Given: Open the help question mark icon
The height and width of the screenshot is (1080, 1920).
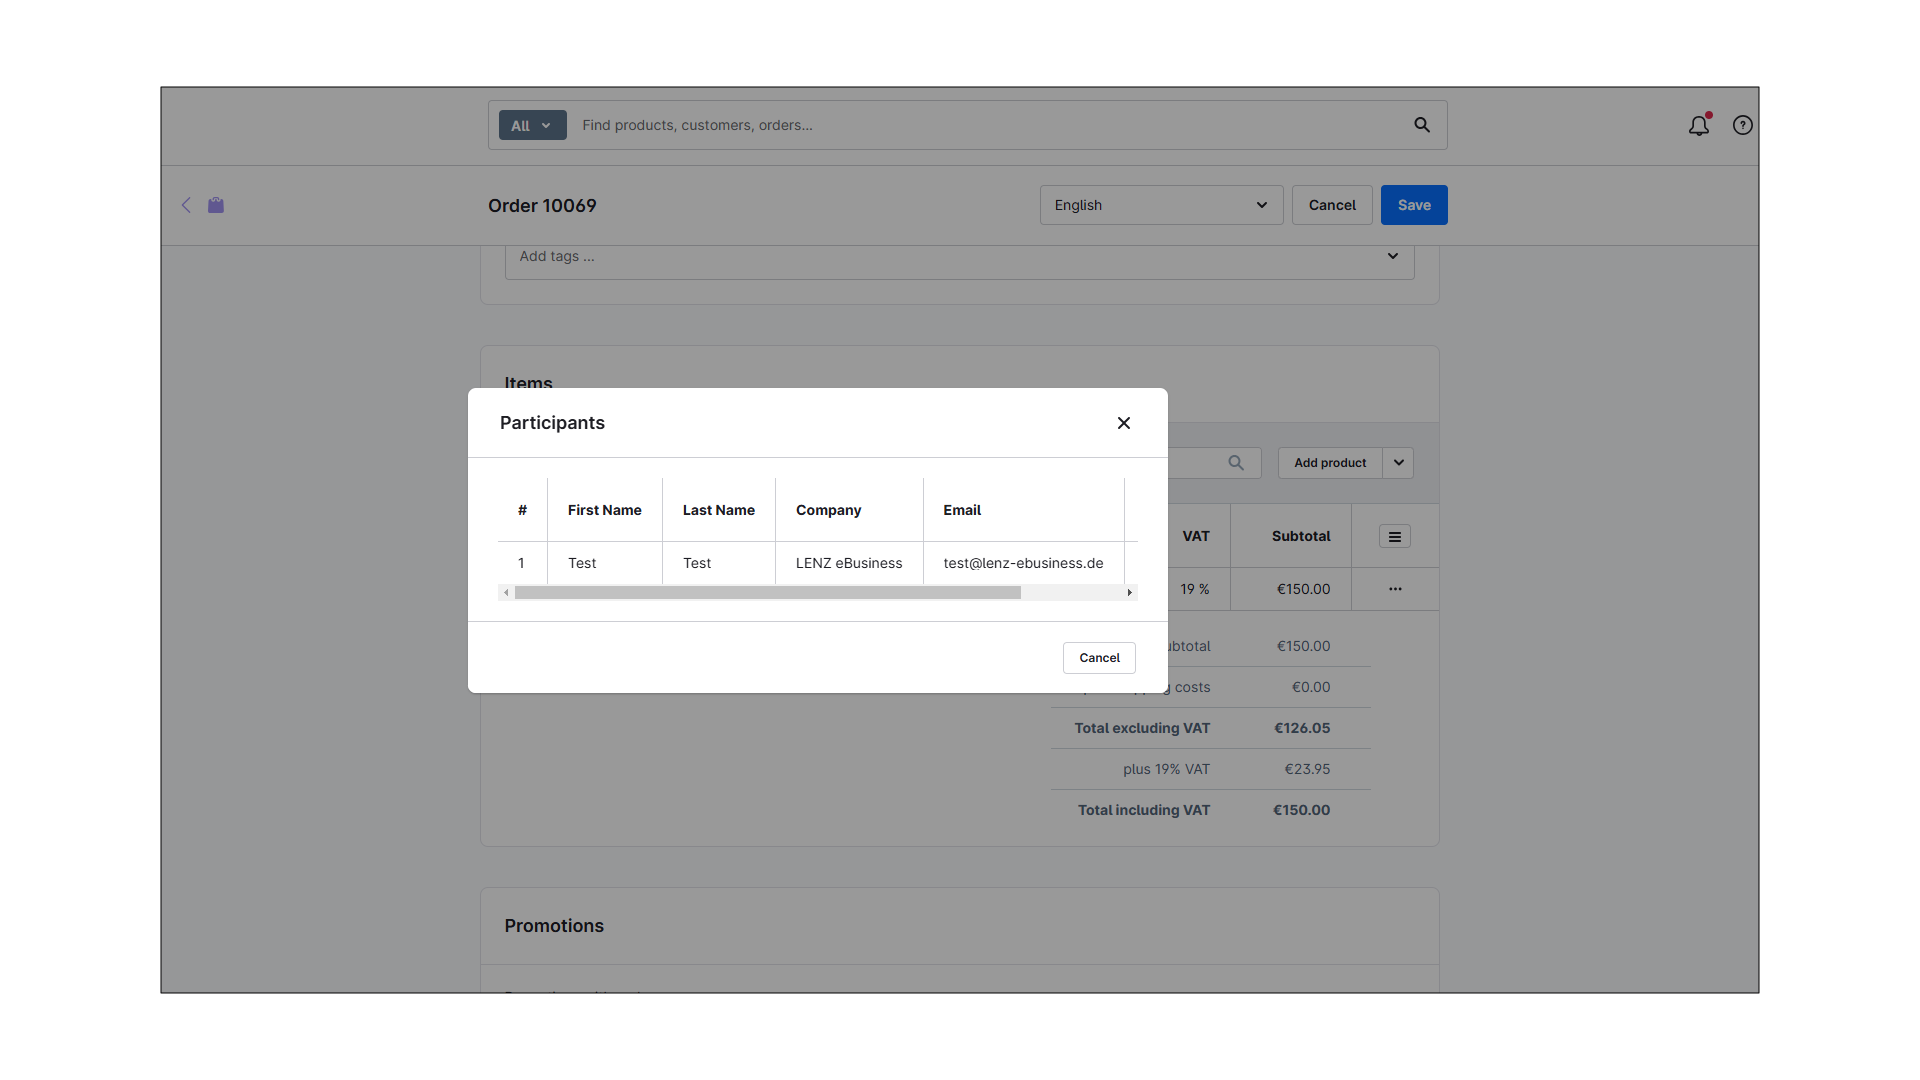Looking at the screenshot, I should pyautogui.click(x=1743, y=125).
